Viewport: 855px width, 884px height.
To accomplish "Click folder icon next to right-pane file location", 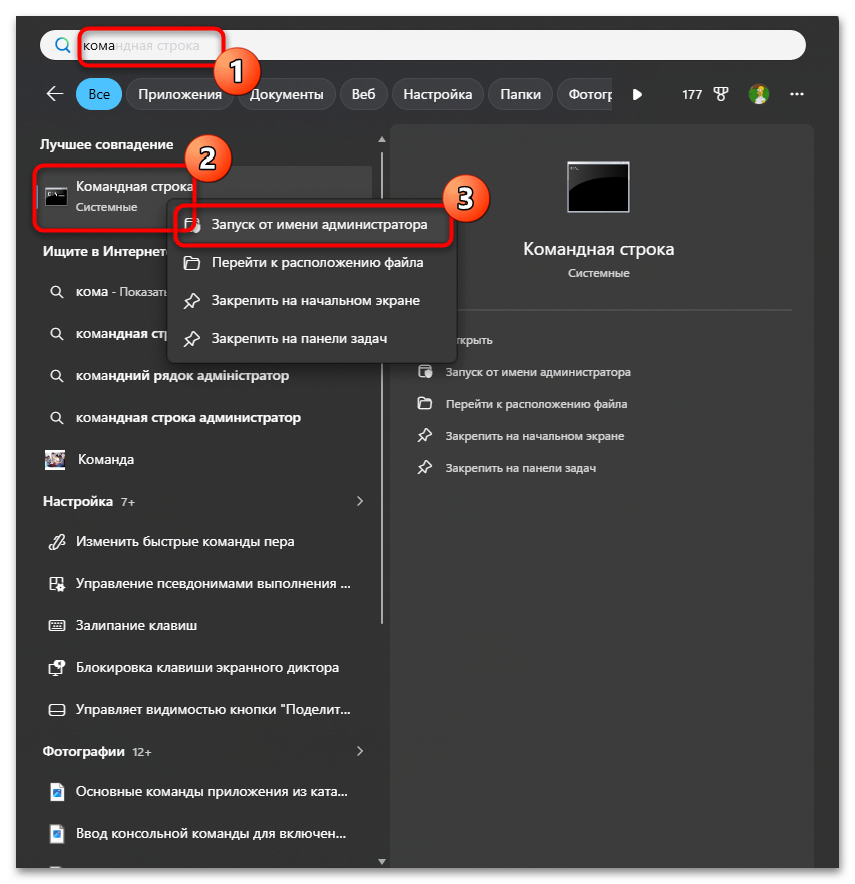I will coord(424,404).
